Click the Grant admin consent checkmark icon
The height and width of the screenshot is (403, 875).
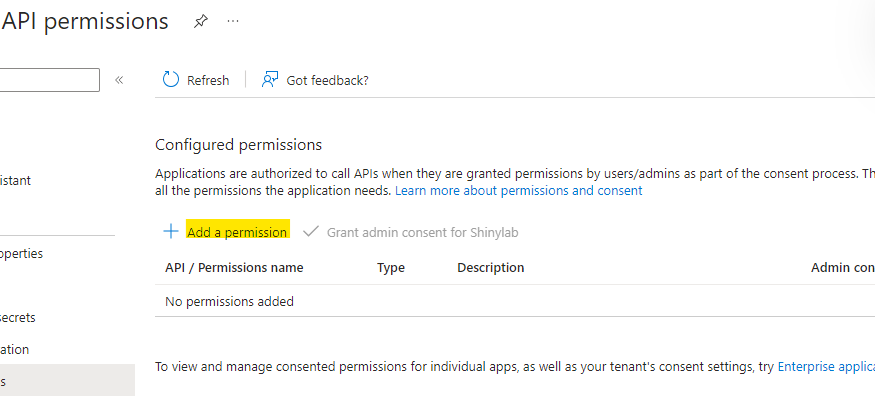310,232
